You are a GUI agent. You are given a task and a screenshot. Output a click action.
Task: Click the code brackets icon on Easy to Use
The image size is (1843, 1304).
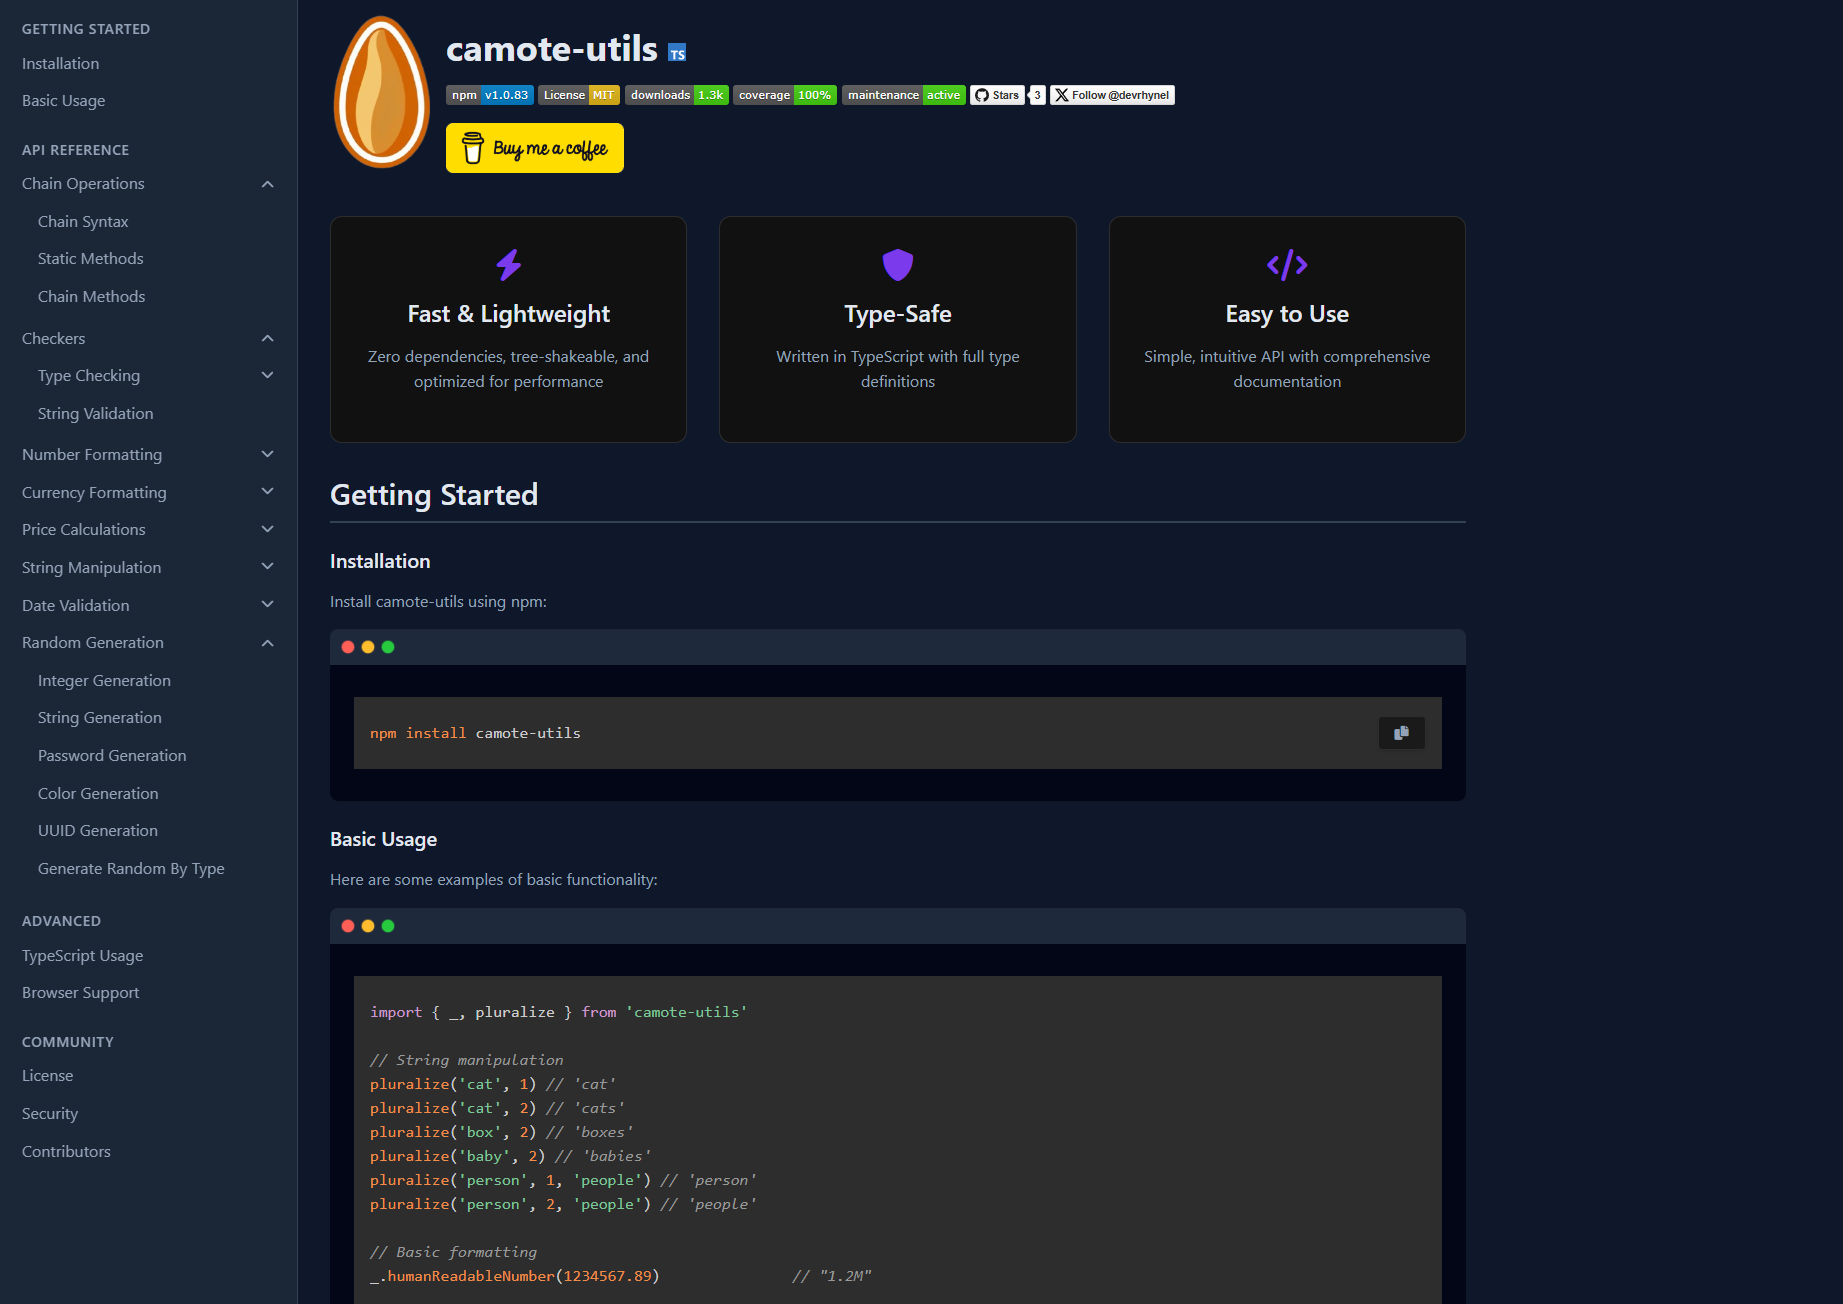(1287, 265)
